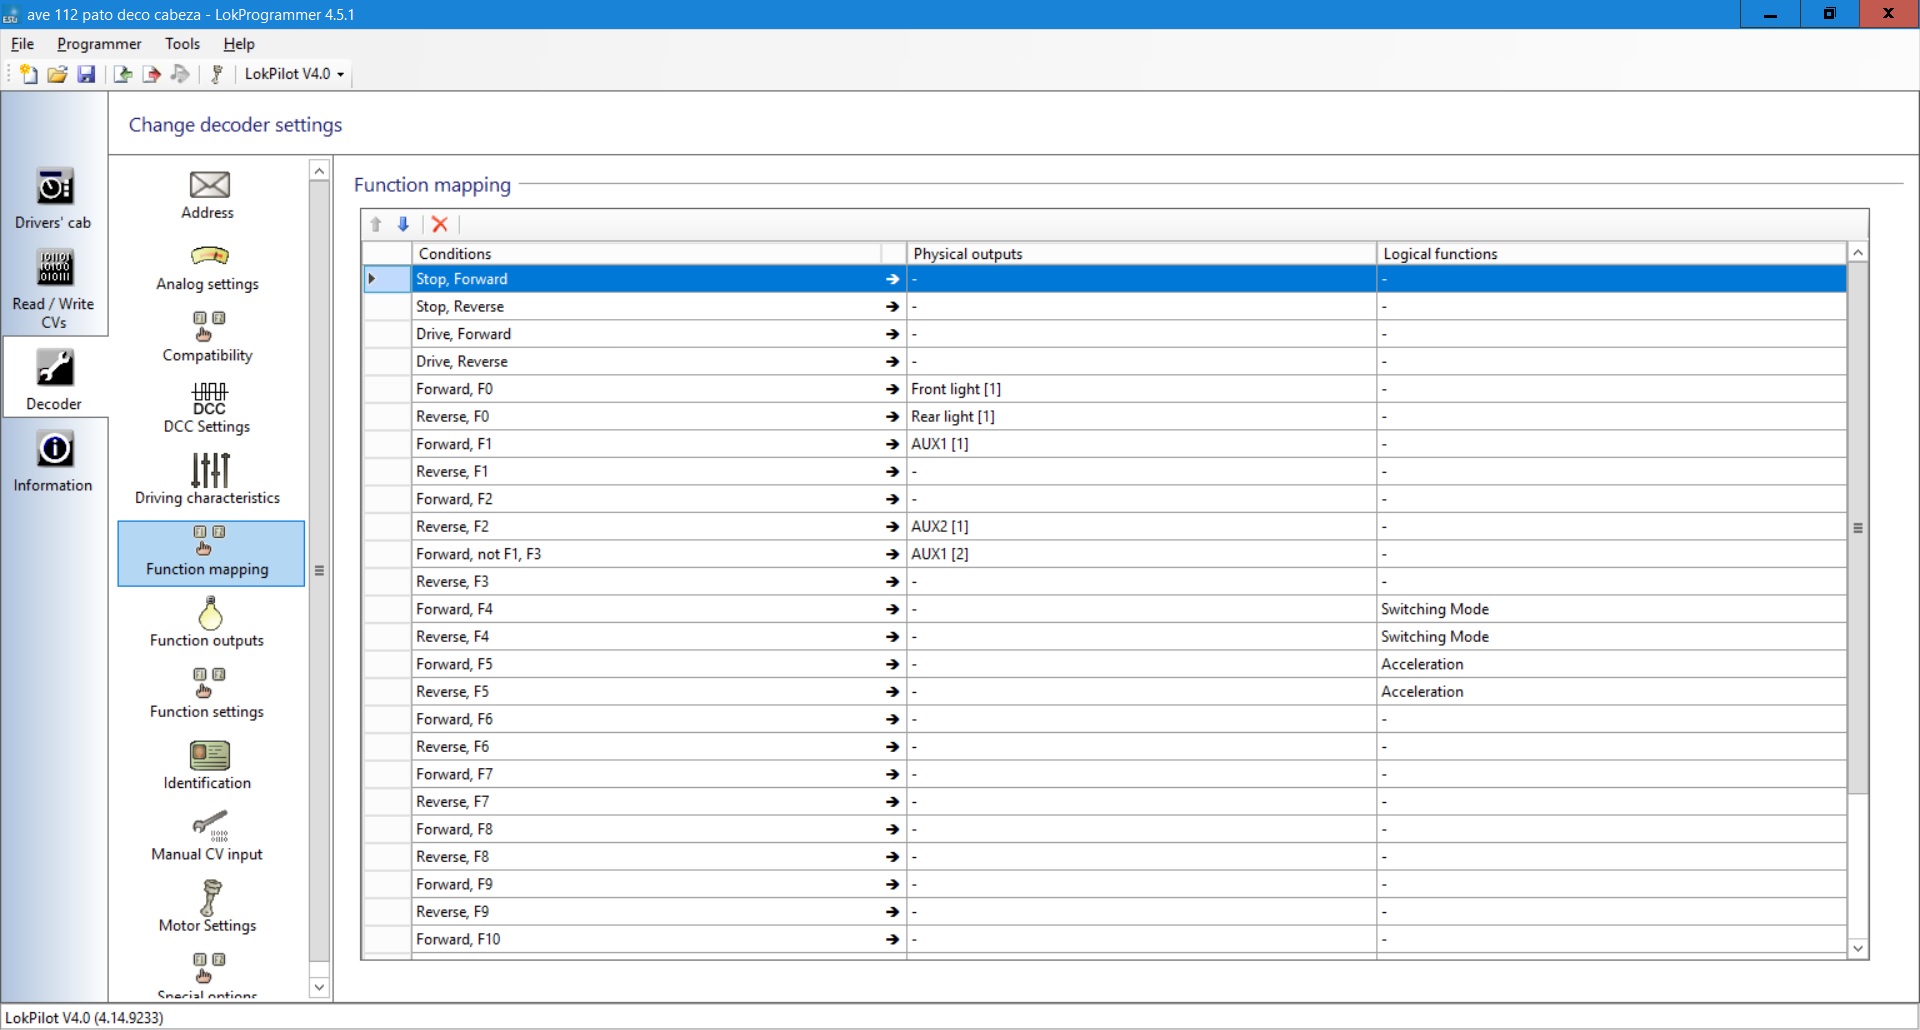Screen dimensions: 1920x1030
Task: Save project with floppy disk icon
Action: [86, 74]
